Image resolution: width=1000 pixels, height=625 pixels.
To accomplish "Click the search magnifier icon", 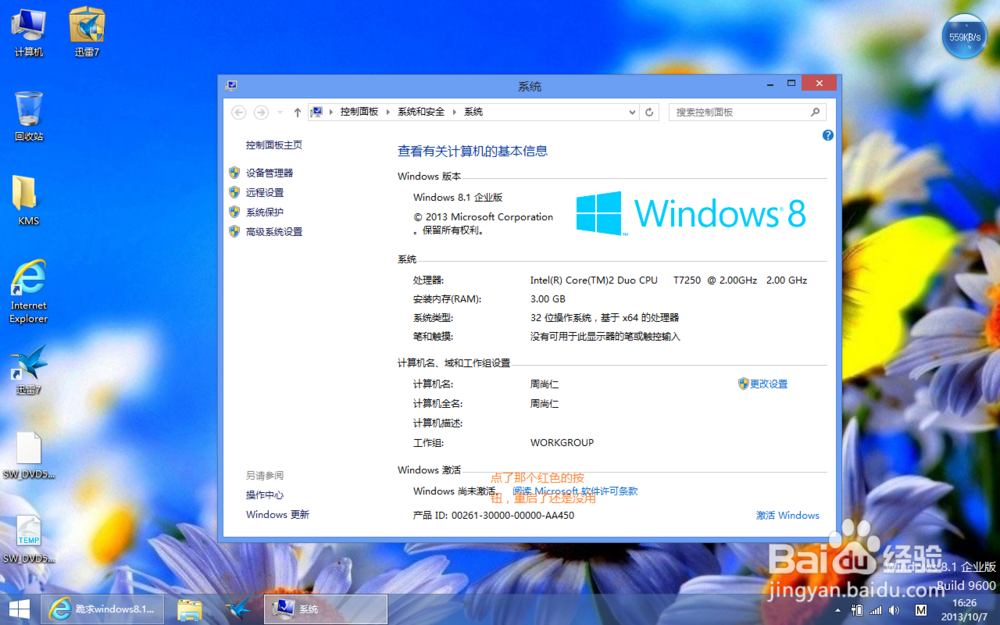I will pyautogui.click(x=815, y=112).
